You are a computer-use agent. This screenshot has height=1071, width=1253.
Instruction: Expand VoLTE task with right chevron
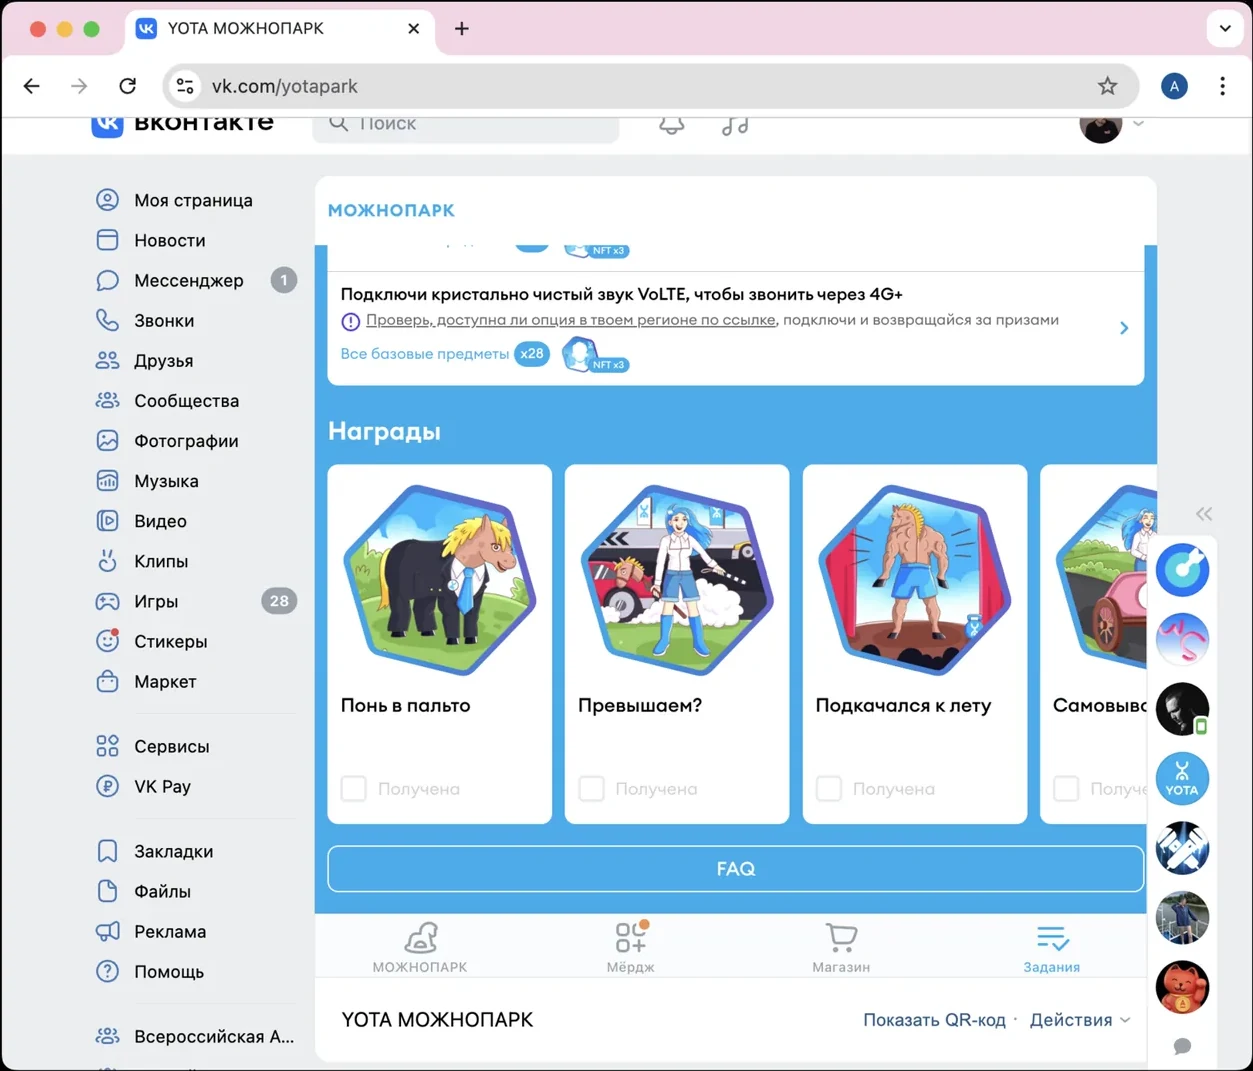[x=1124, y=328]
